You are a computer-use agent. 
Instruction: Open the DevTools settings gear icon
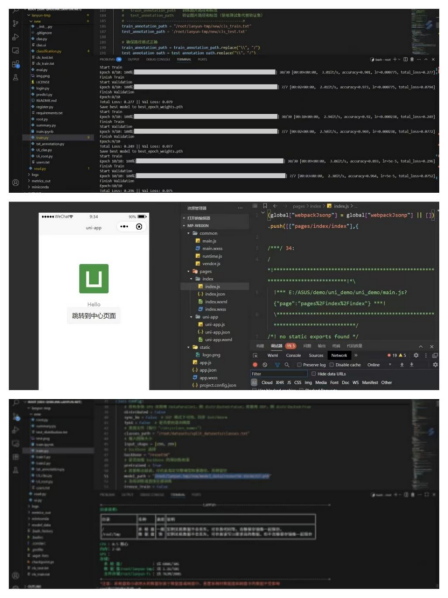click(x=416, y=355)
